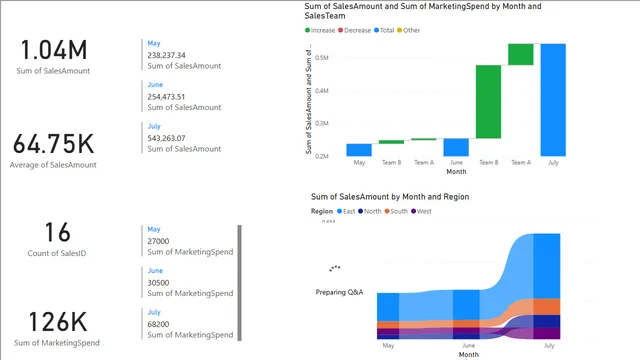Click the Total legend marker in waterfall chart
Image resolution: width=640 pixels, height=360 pixels.
pyautogui.click(x=376, y=30)
